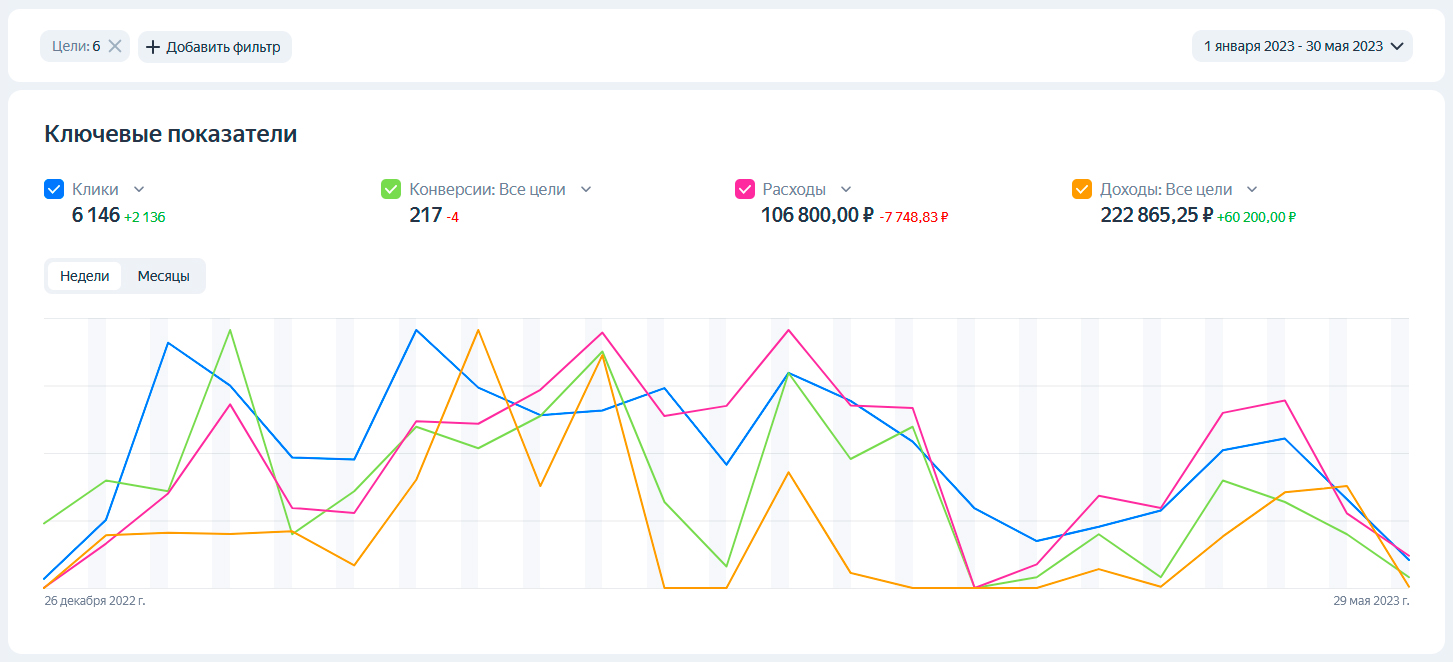Click the 'Ключевые показатели' heading
Screen dimensions: 1453x662
click(x=171, y=134)
